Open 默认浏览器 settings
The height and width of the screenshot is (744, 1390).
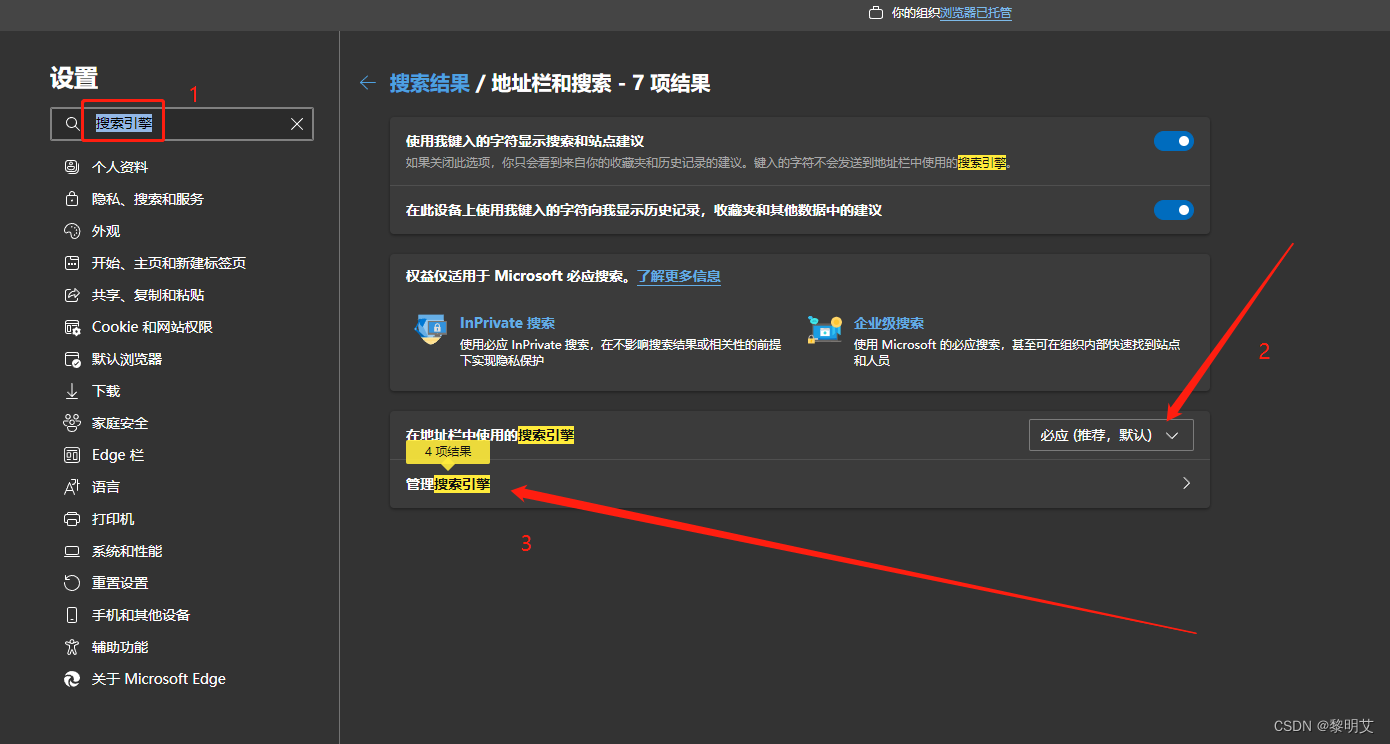[127, 359]
